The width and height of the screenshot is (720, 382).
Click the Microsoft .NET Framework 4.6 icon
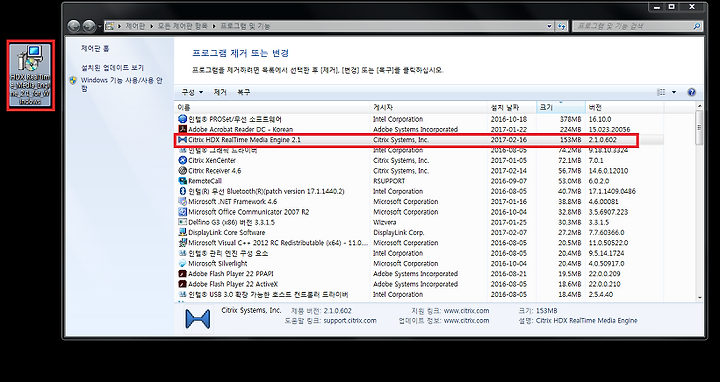coord(182,202)
